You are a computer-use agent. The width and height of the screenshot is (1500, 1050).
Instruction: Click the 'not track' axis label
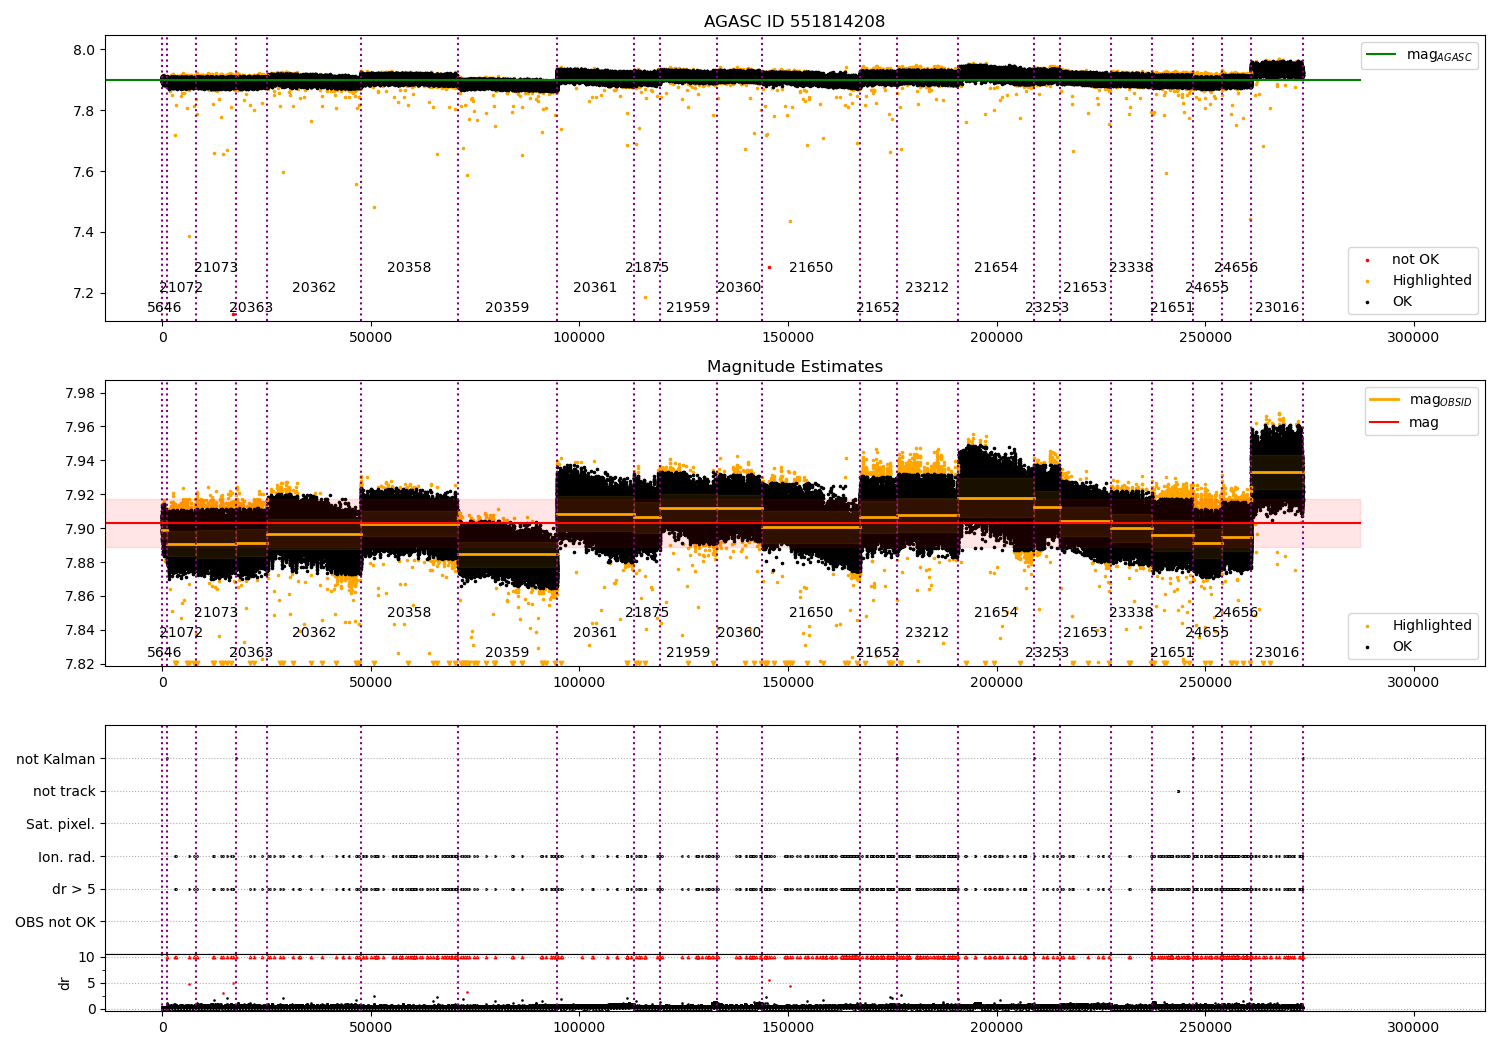(x=64, y=792)
